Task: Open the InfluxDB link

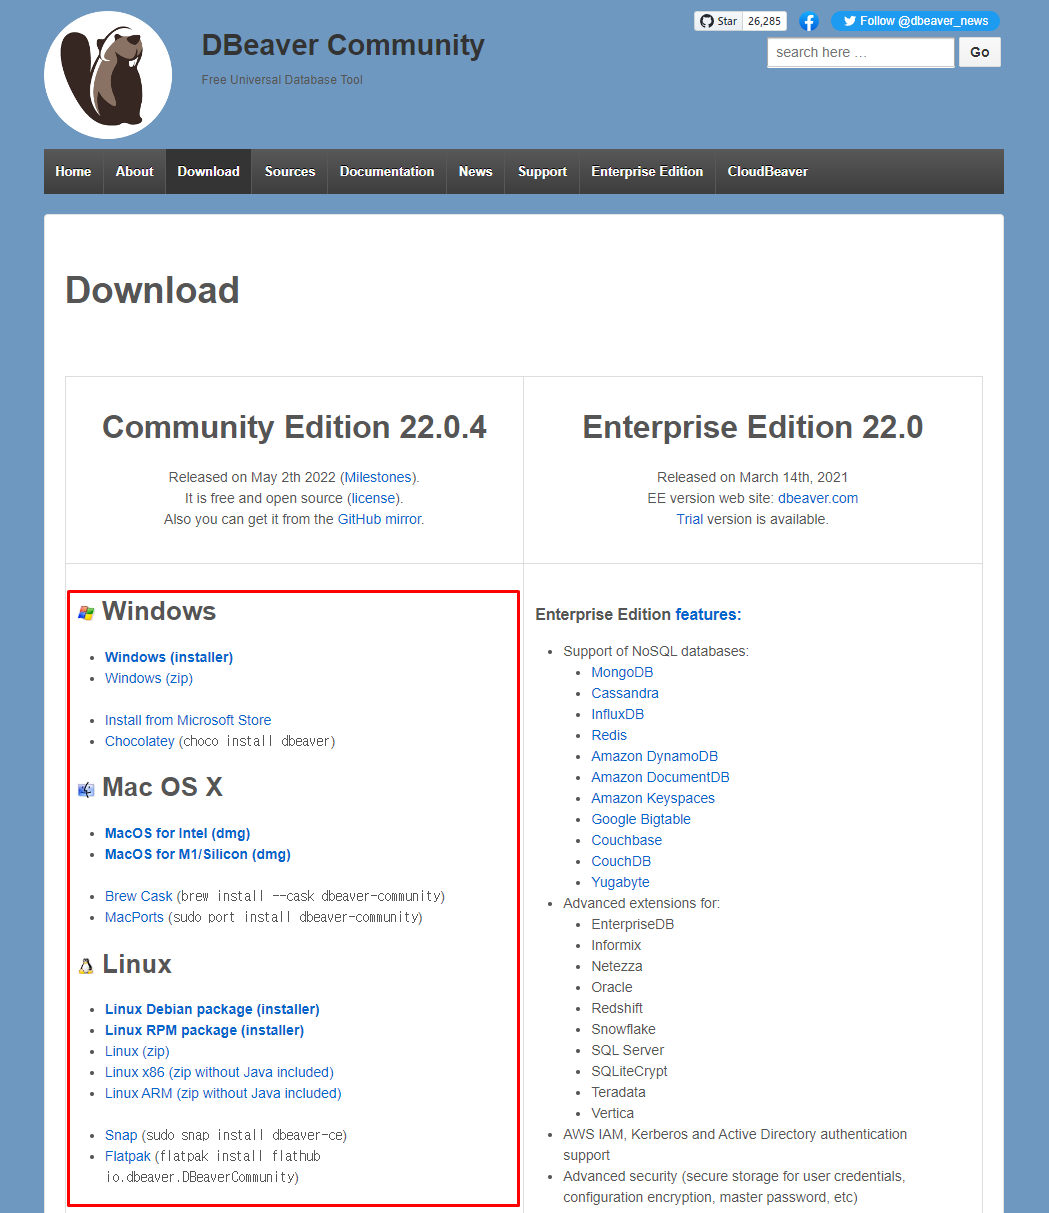Action: pyautogui.click(x=618, y=714)
